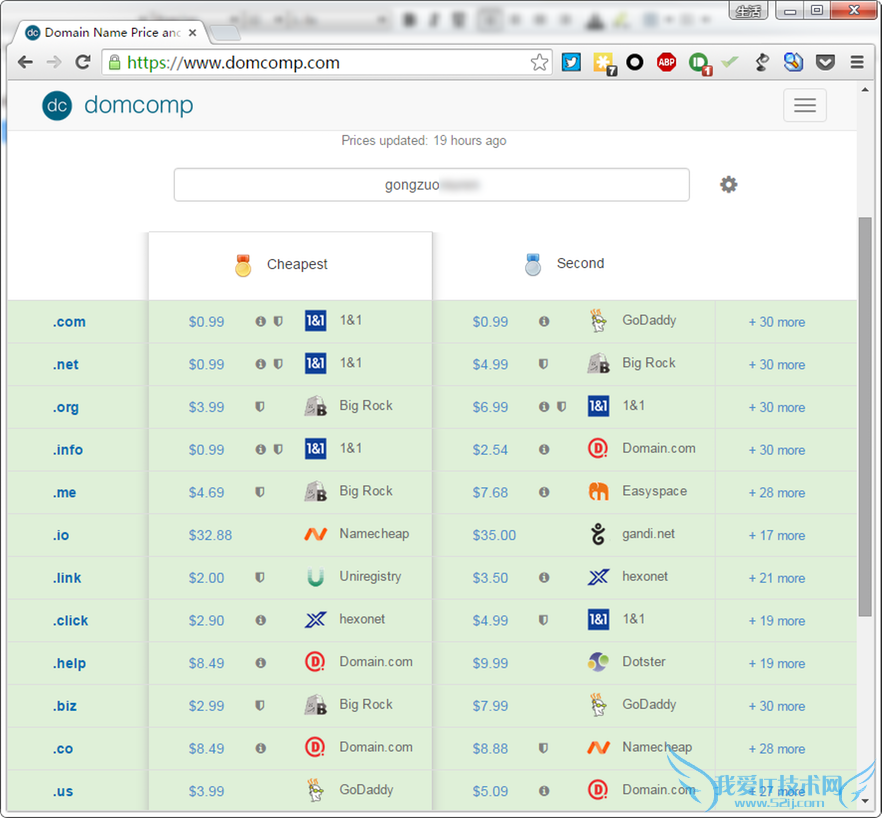The image size is (882, 818).
Task: Click Big Rock logo in .org cheapest column
Action: (316, 406)
